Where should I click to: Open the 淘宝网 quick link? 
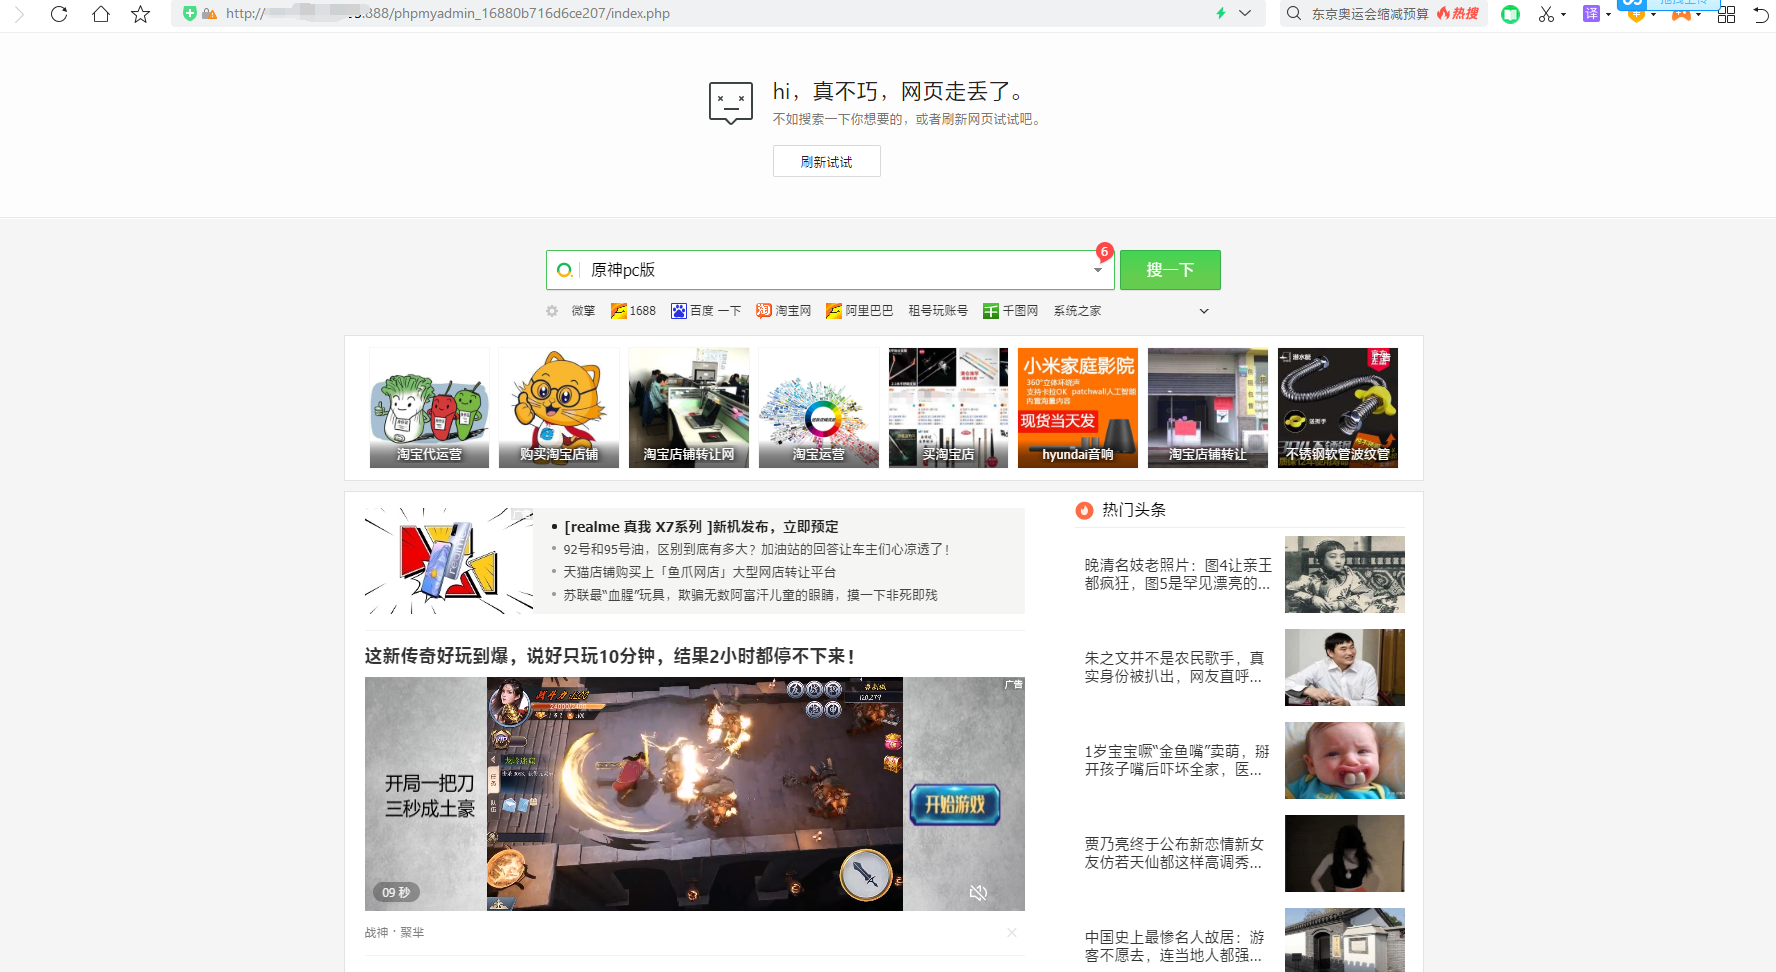[784, 311]
